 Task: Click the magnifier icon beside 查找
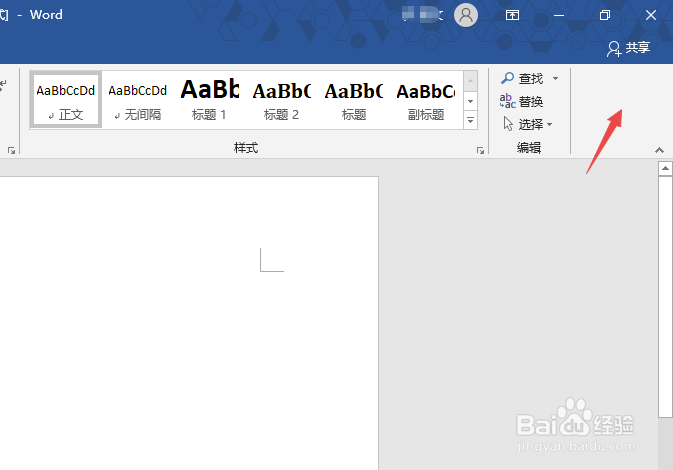point(507,78)
